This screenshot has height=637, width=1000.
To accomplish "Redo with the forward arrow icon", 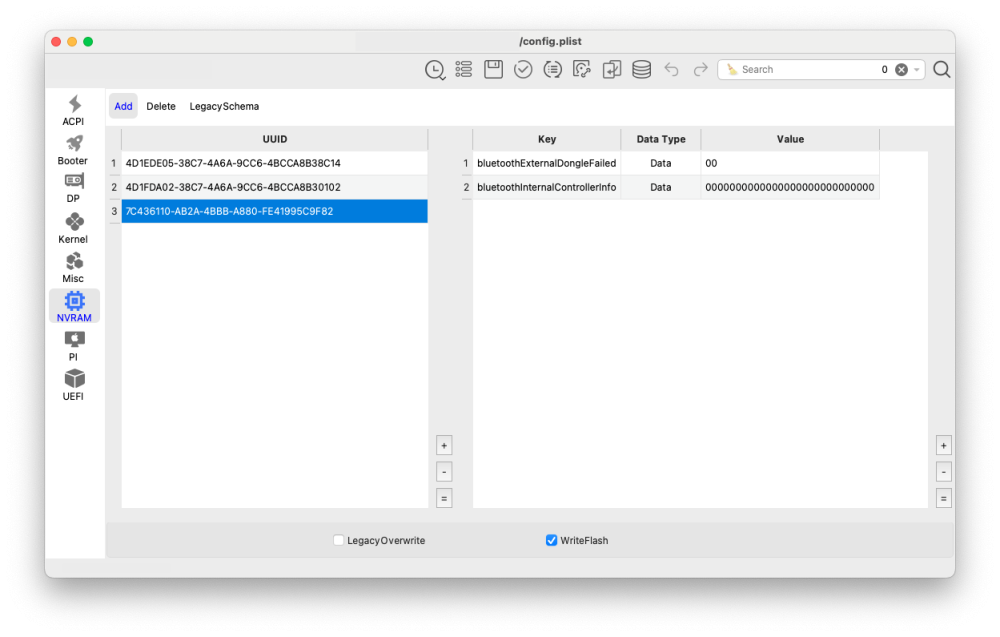I will (x=701, y=69).
